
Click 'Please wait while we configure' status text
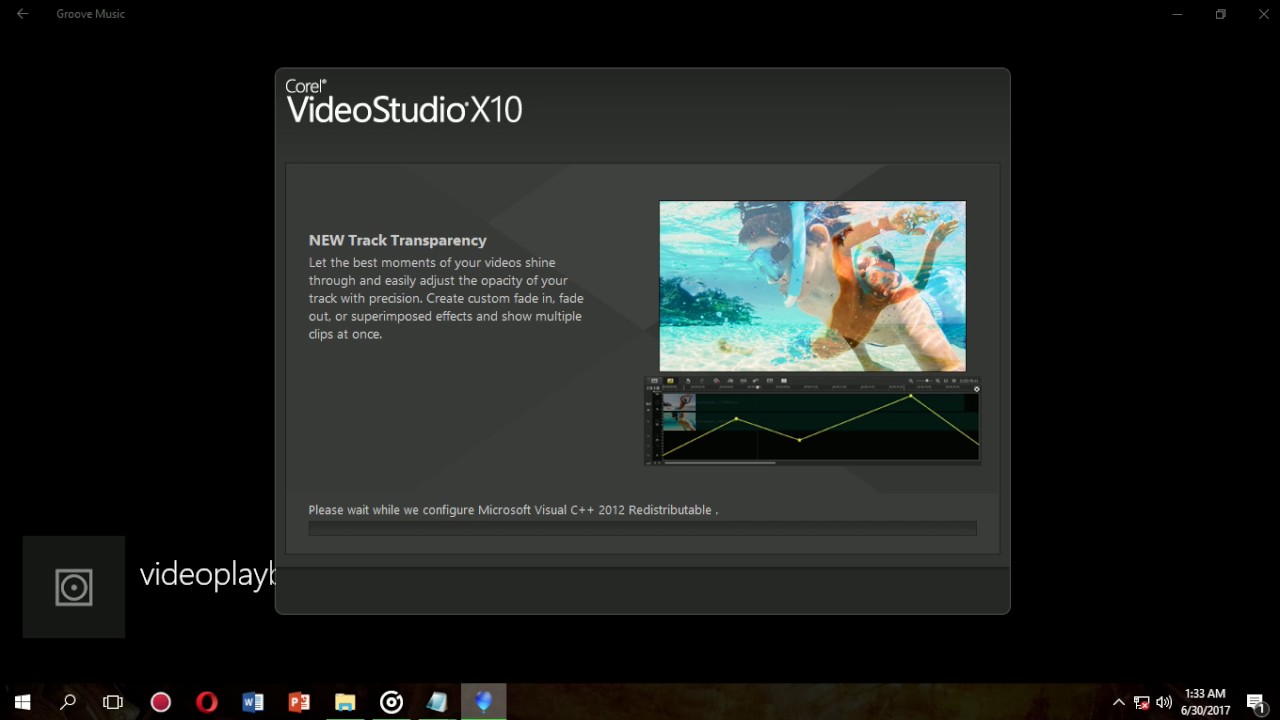[513, 510]
